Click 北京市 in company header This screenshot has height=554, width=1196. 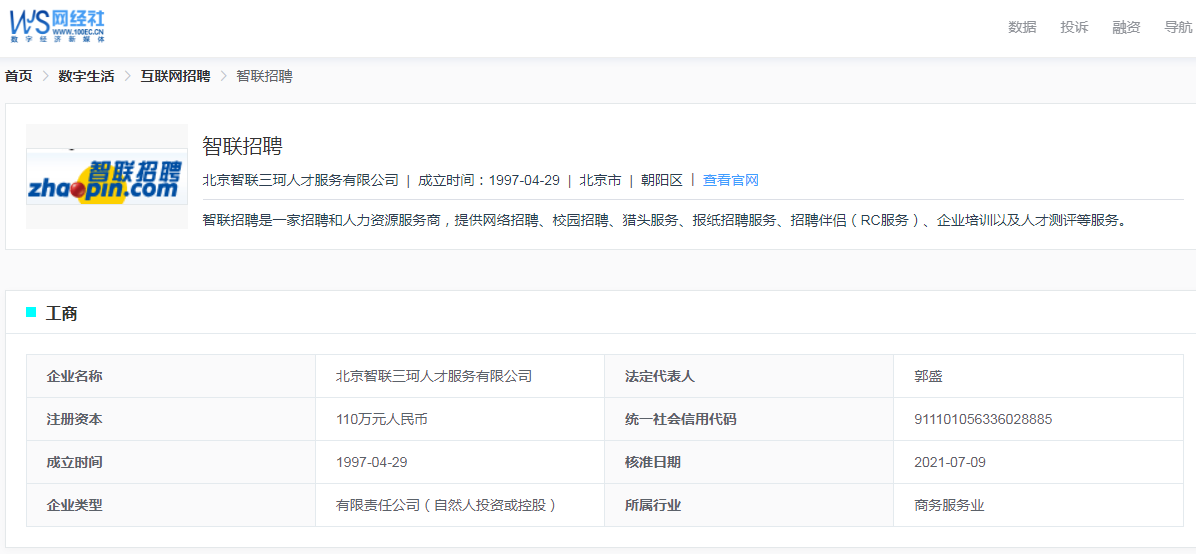(600, 180)
